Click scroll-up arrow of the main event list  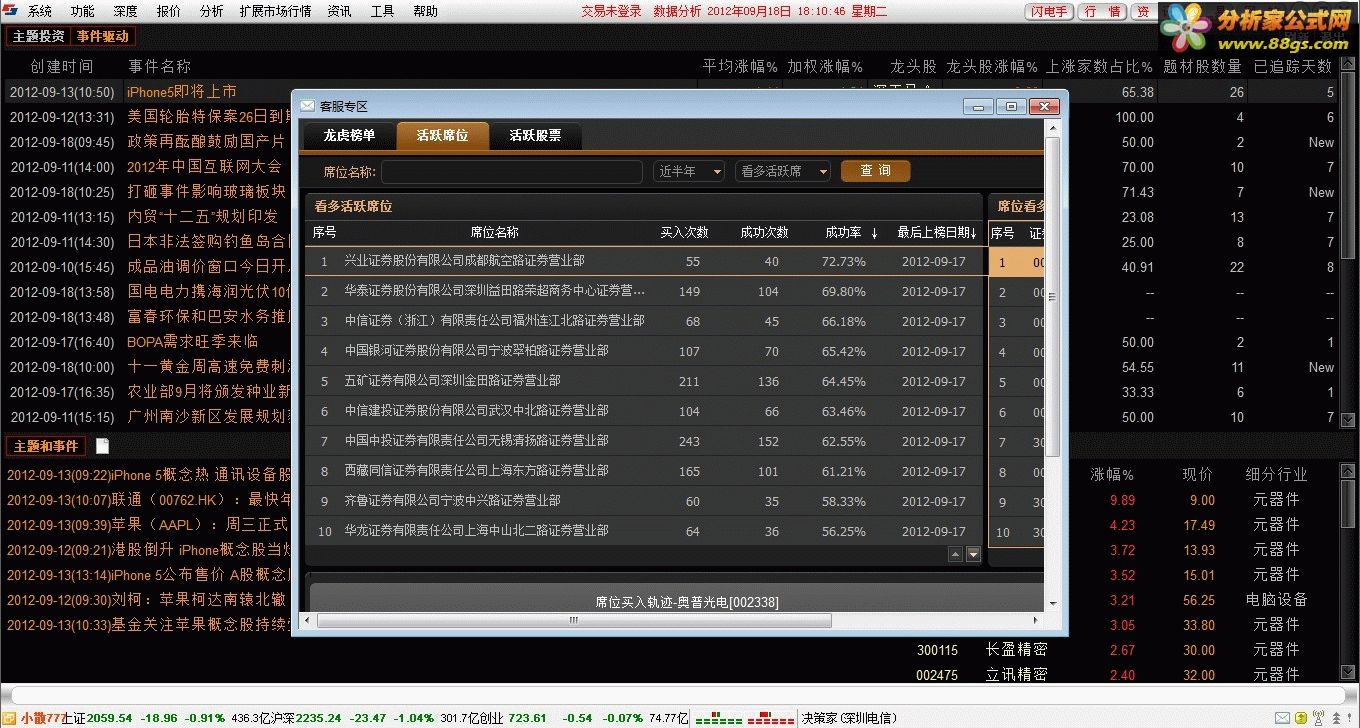pyautogui.click(x=1350, y=63)
